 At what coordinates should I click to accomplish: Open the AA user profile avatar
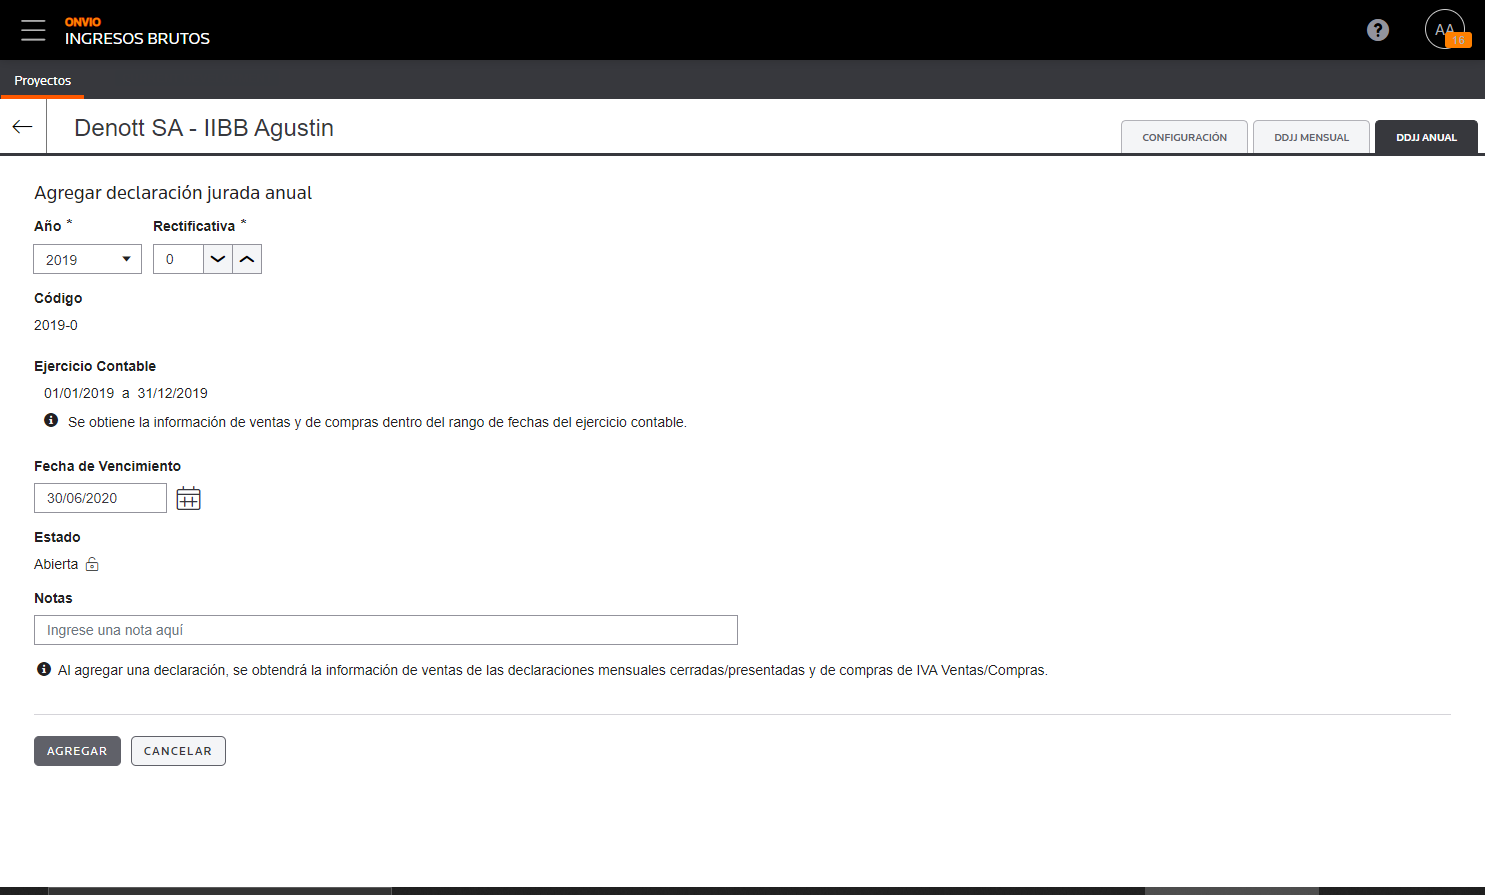click(1444, 29)
